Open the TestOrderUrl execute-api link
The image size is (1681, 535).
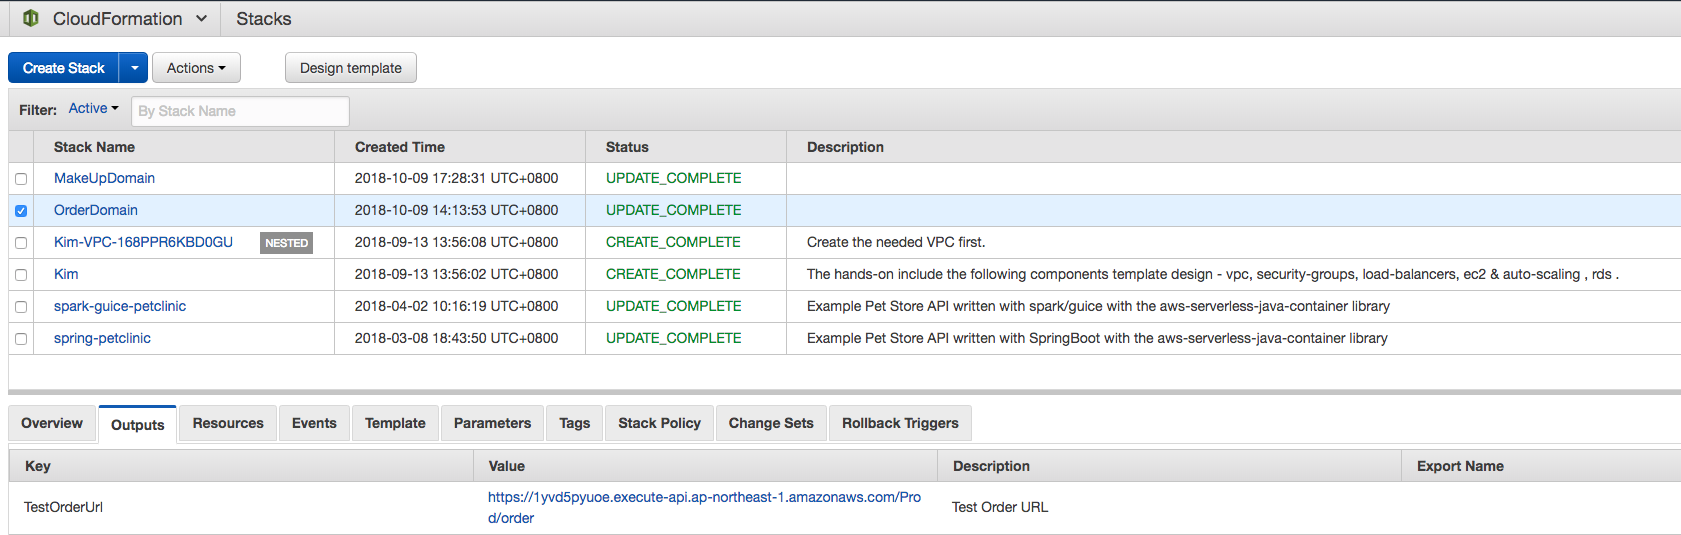704,497
